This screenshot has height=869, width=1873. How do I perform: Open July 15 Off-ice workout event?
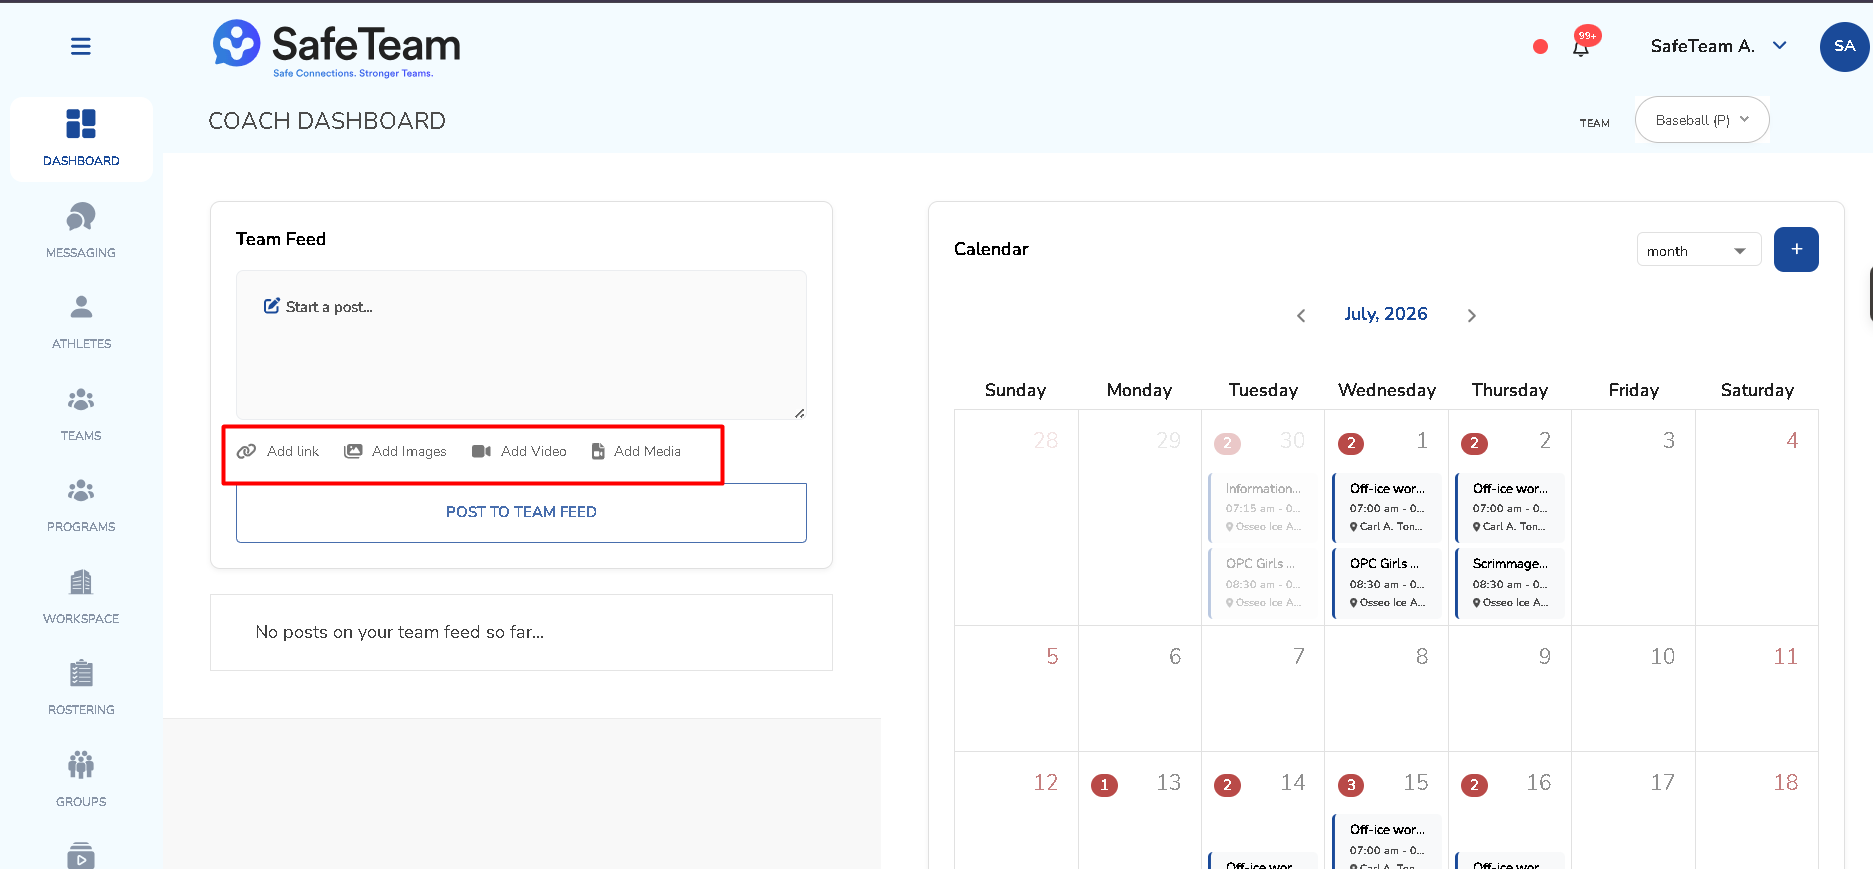[x=1387, y=841]
